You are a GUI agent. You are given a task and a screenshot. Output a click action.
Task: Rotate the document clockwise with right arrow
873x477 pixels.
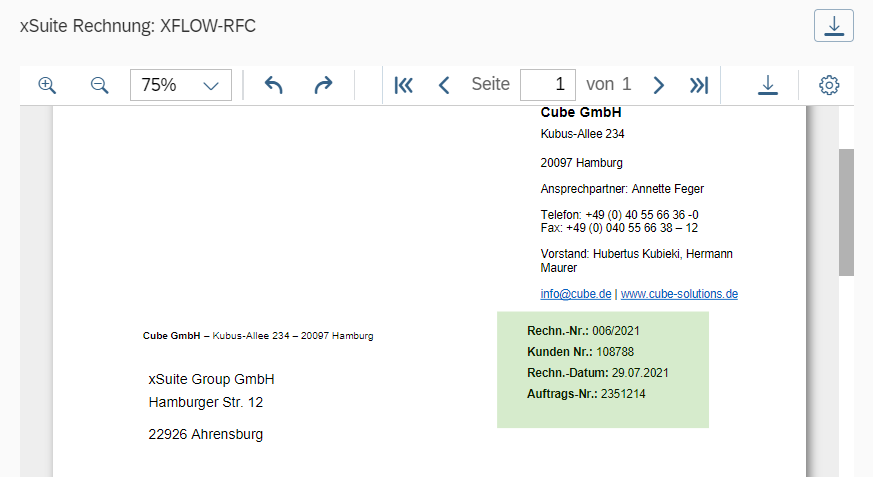[323, 85]
